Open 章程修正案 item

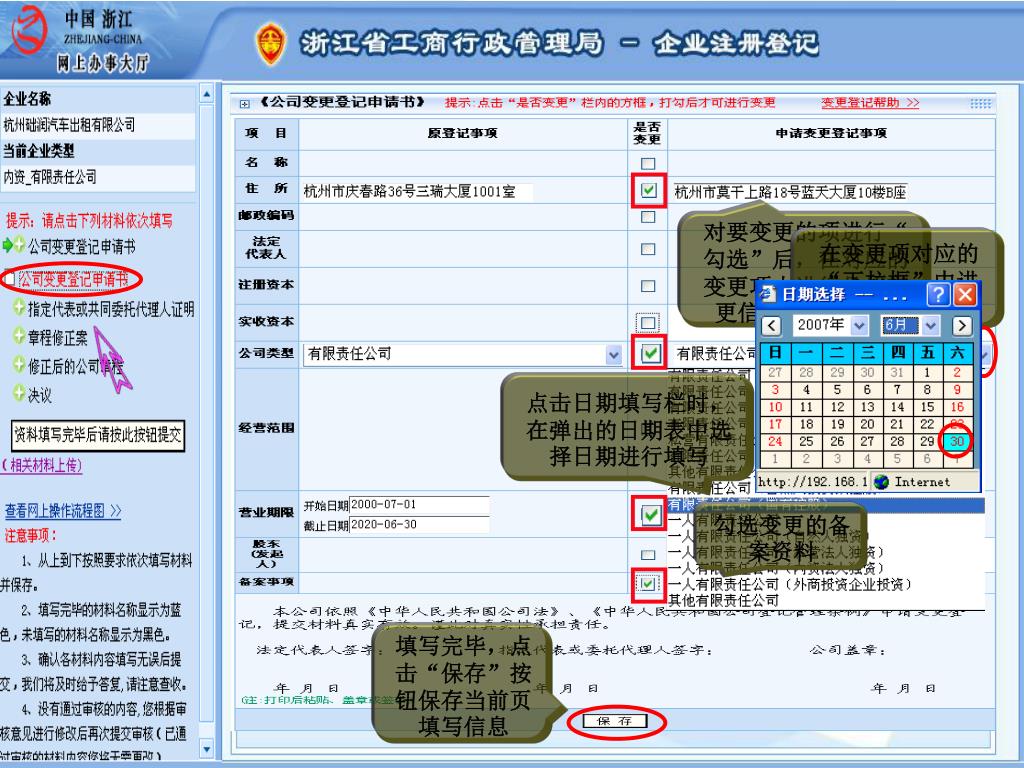click(57, 338)
